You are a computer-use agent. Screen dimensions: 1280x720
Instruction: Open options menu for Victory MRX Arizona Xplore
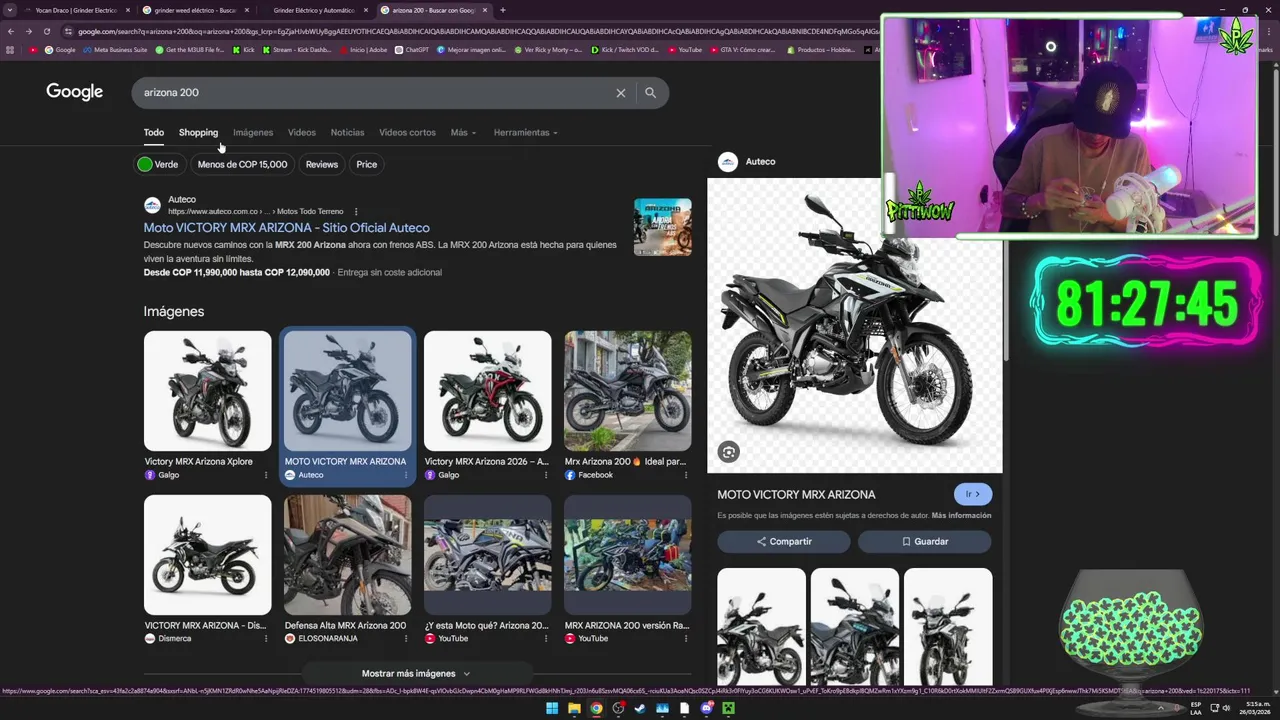click(x=266, y=475)
